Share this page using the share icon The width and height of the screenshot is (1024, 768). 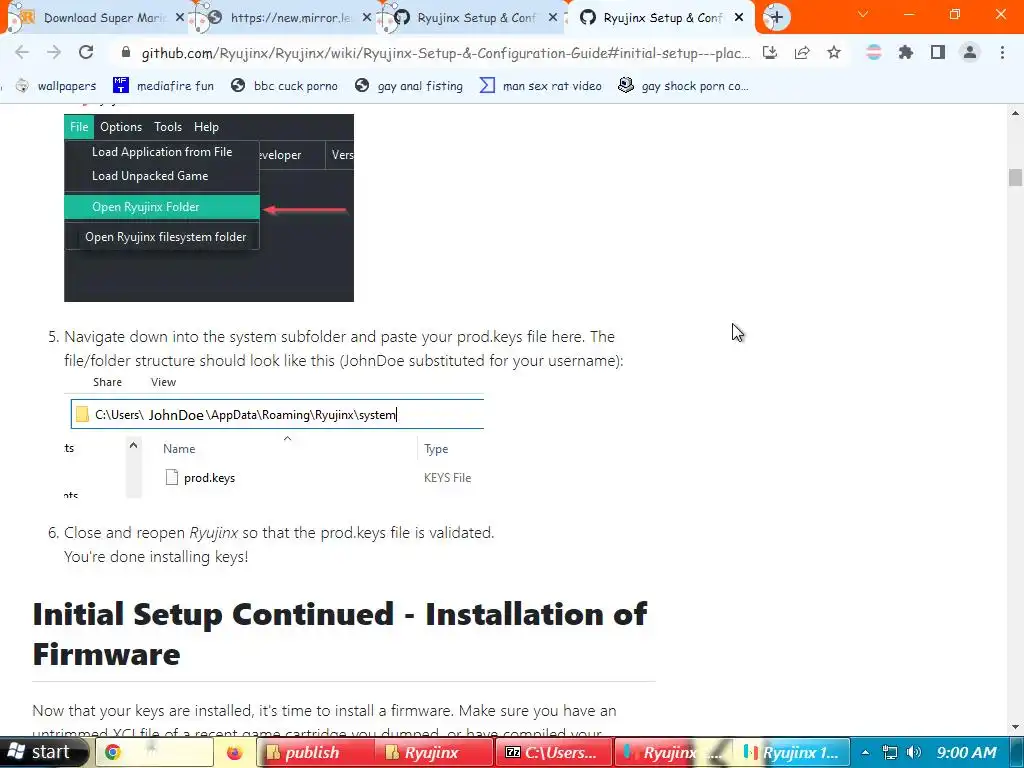(x=802, y=52)
